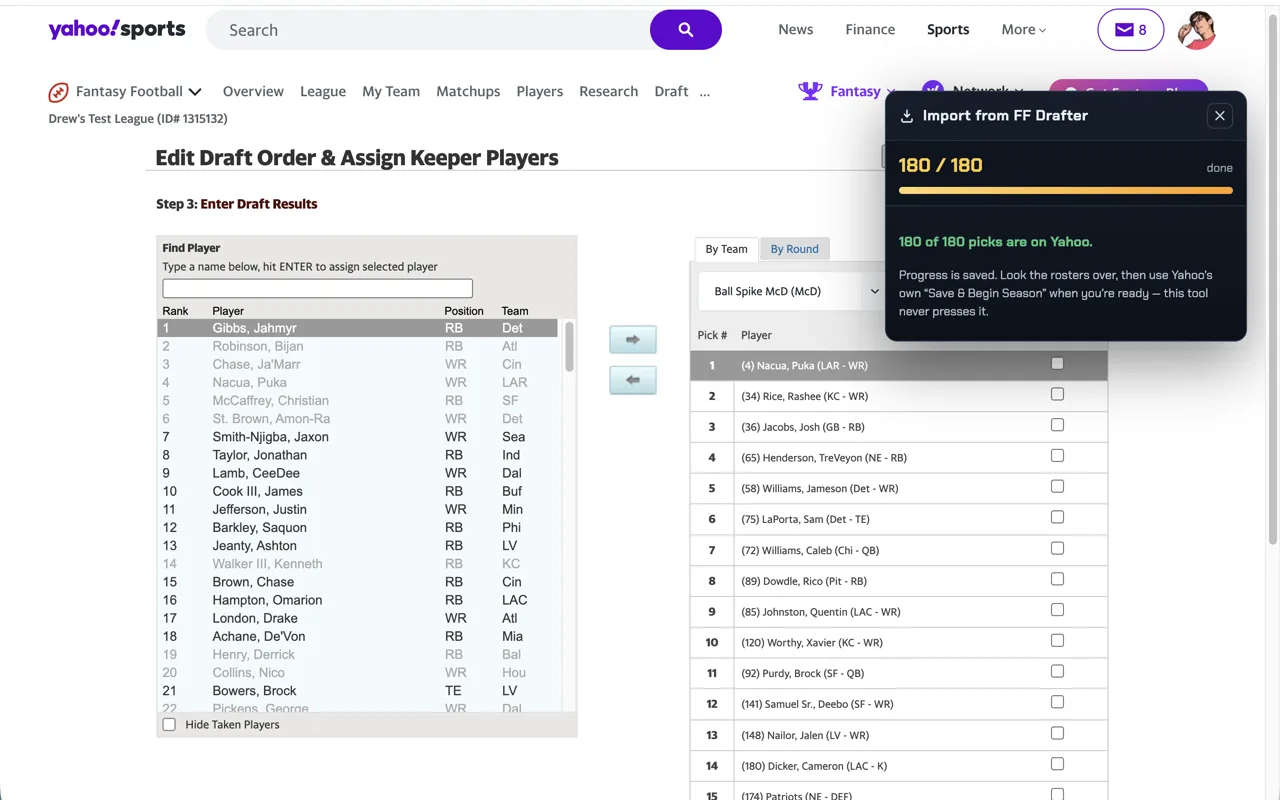Click the right arrow assign player button
The width and height of the screenshot is (1280, 800).
tap(633, 340)
